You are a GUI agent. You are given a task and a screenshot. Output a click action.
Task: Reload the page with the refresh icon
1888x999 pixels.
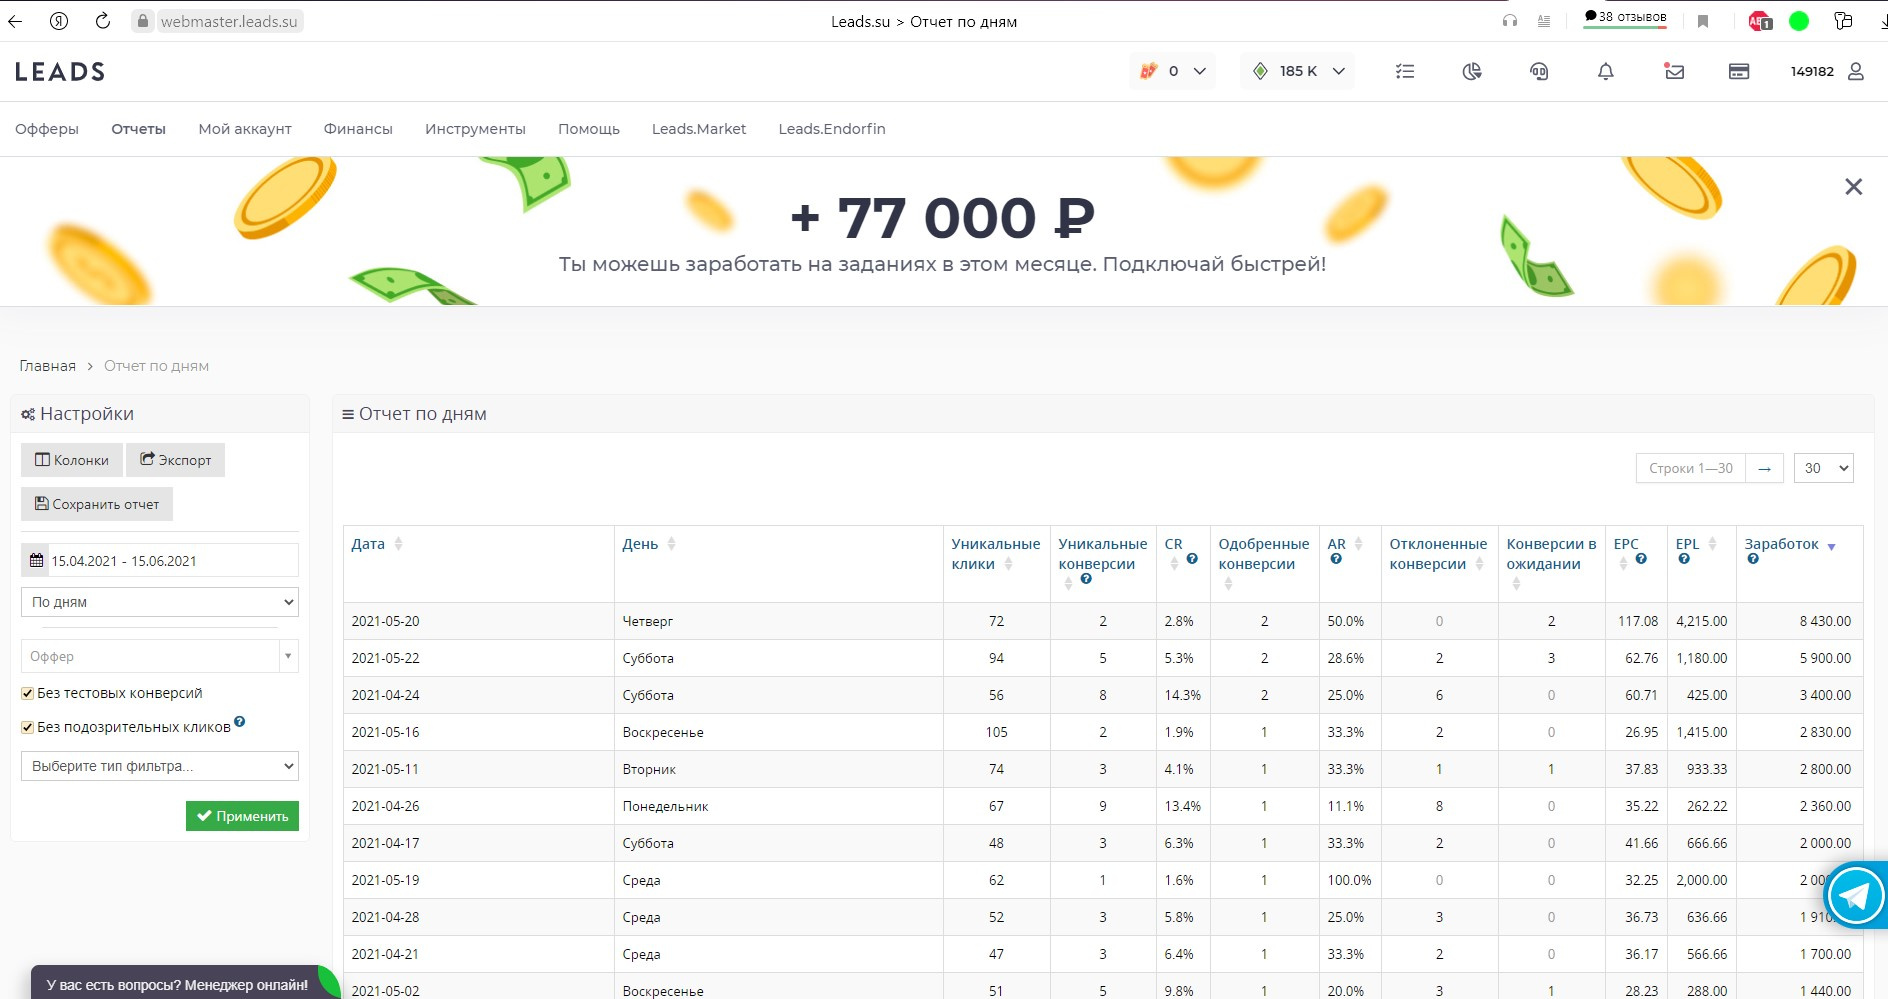coord(102,21)
